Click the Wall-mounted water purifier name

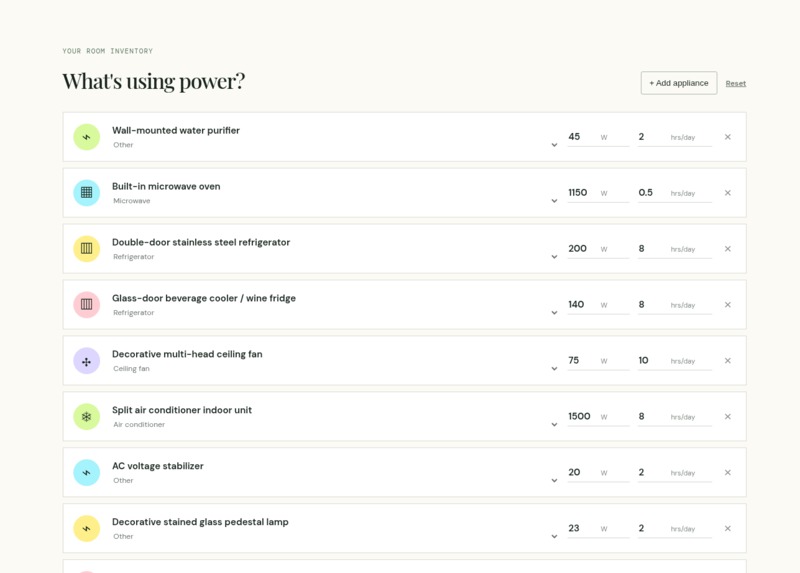176,131
